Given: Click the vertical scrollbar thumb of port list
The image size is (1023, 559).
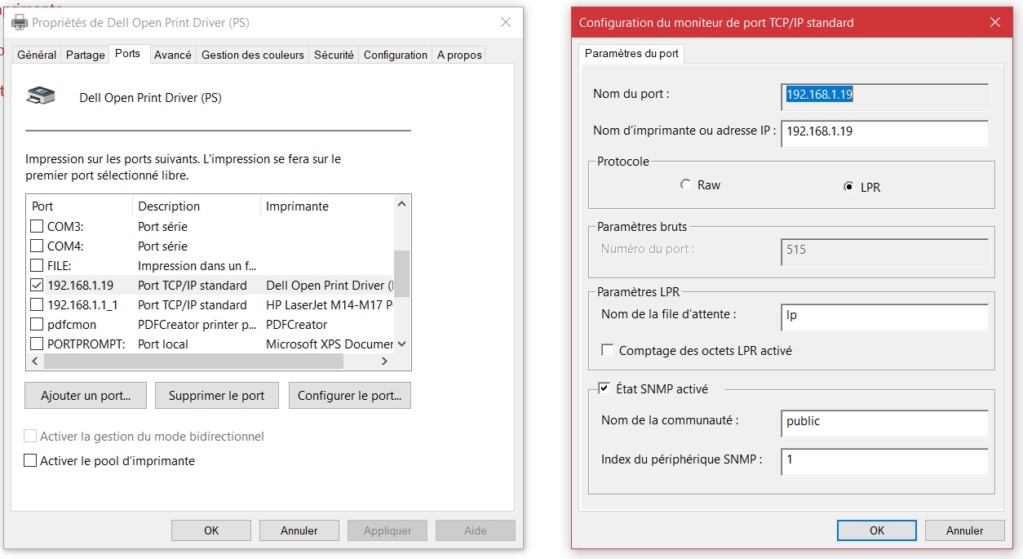Looking at the screenshot, I should (x=402, y=273).
